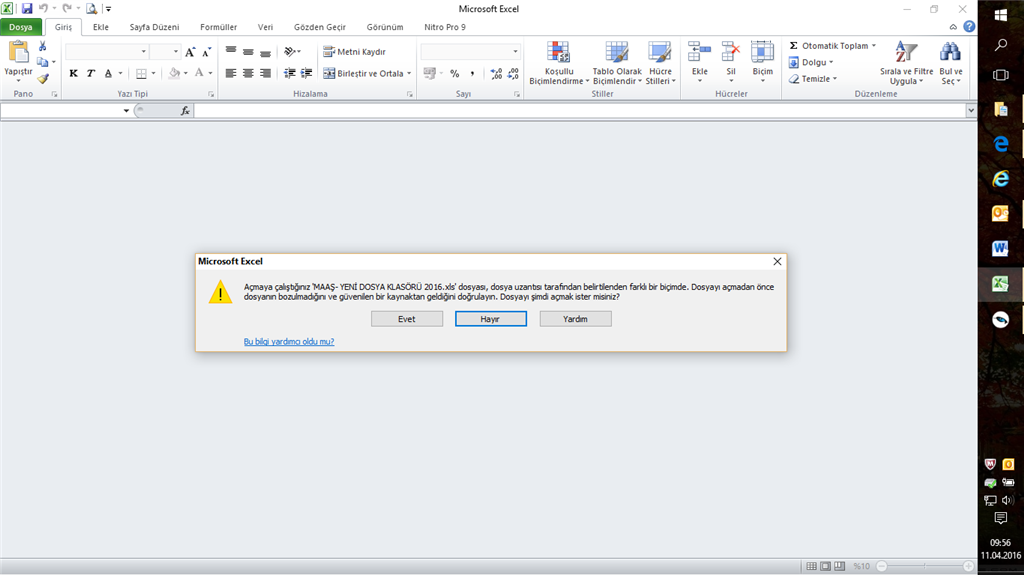
Task: Click the increase indent icon
Action: click(x=306, y=73)
